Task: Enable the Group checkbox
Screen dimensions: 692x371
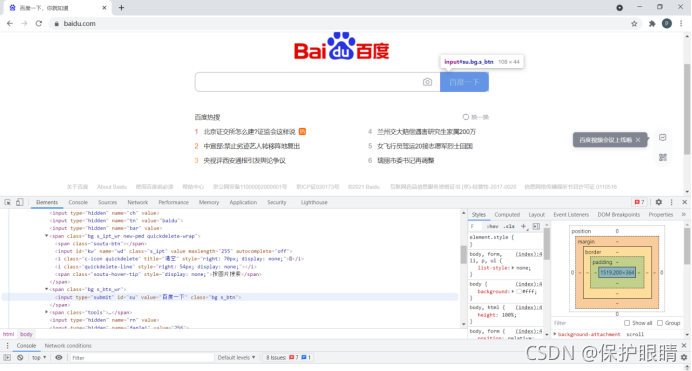Action: pyautogui.click(x=660, y=323)
